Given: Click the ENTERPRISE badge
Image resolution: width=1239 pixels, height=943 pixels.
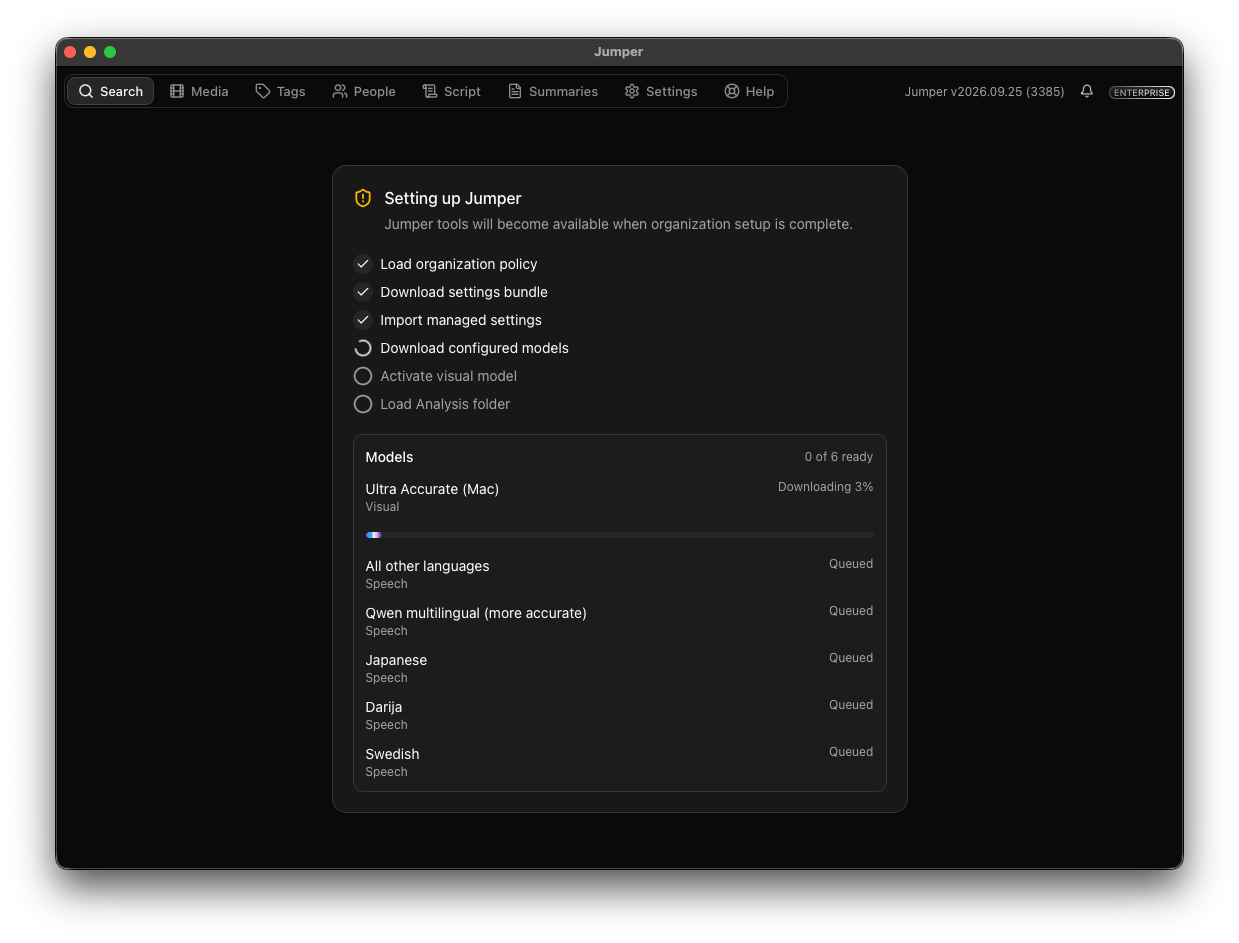Looking at the screenshot, I should (1142, 92).
